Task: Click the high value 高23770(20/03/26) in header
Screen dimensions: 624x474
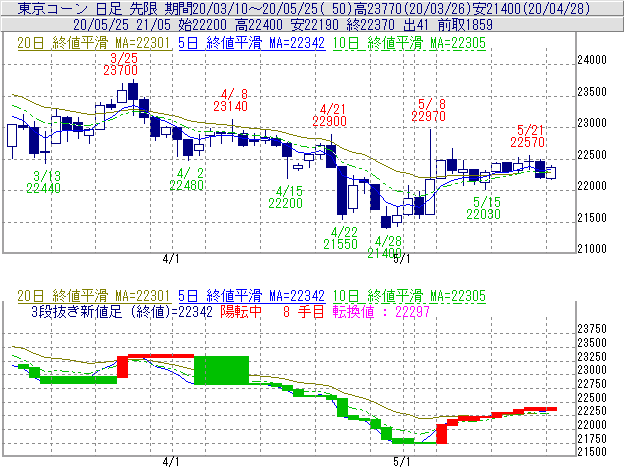Action: coord(412,8)
